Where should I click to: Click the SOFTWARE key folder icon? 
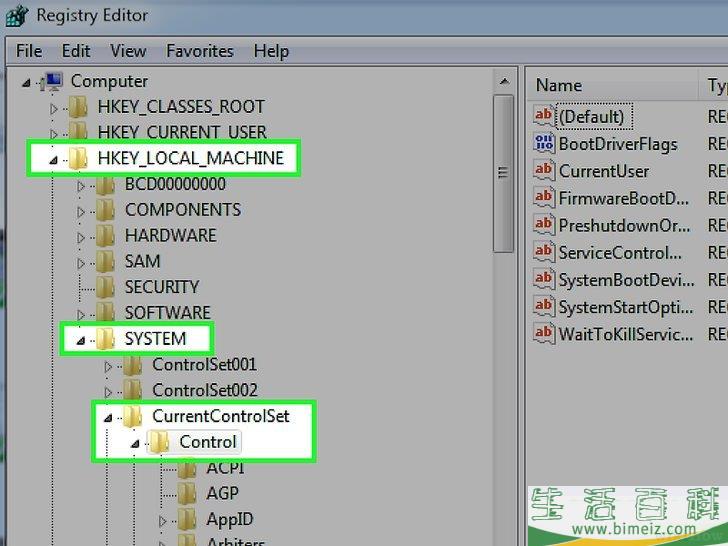click(x=106, y=313)
